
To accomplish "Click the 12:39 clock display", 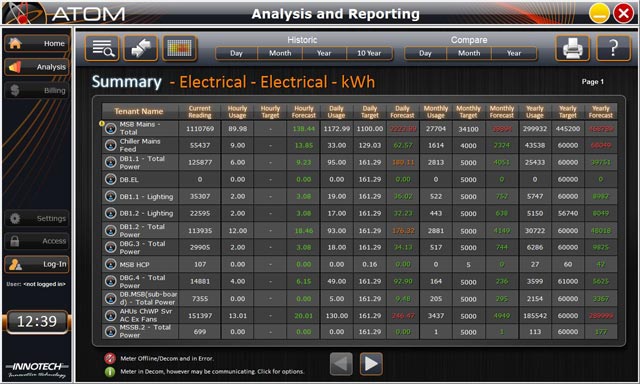I will [x=37, y=322].
